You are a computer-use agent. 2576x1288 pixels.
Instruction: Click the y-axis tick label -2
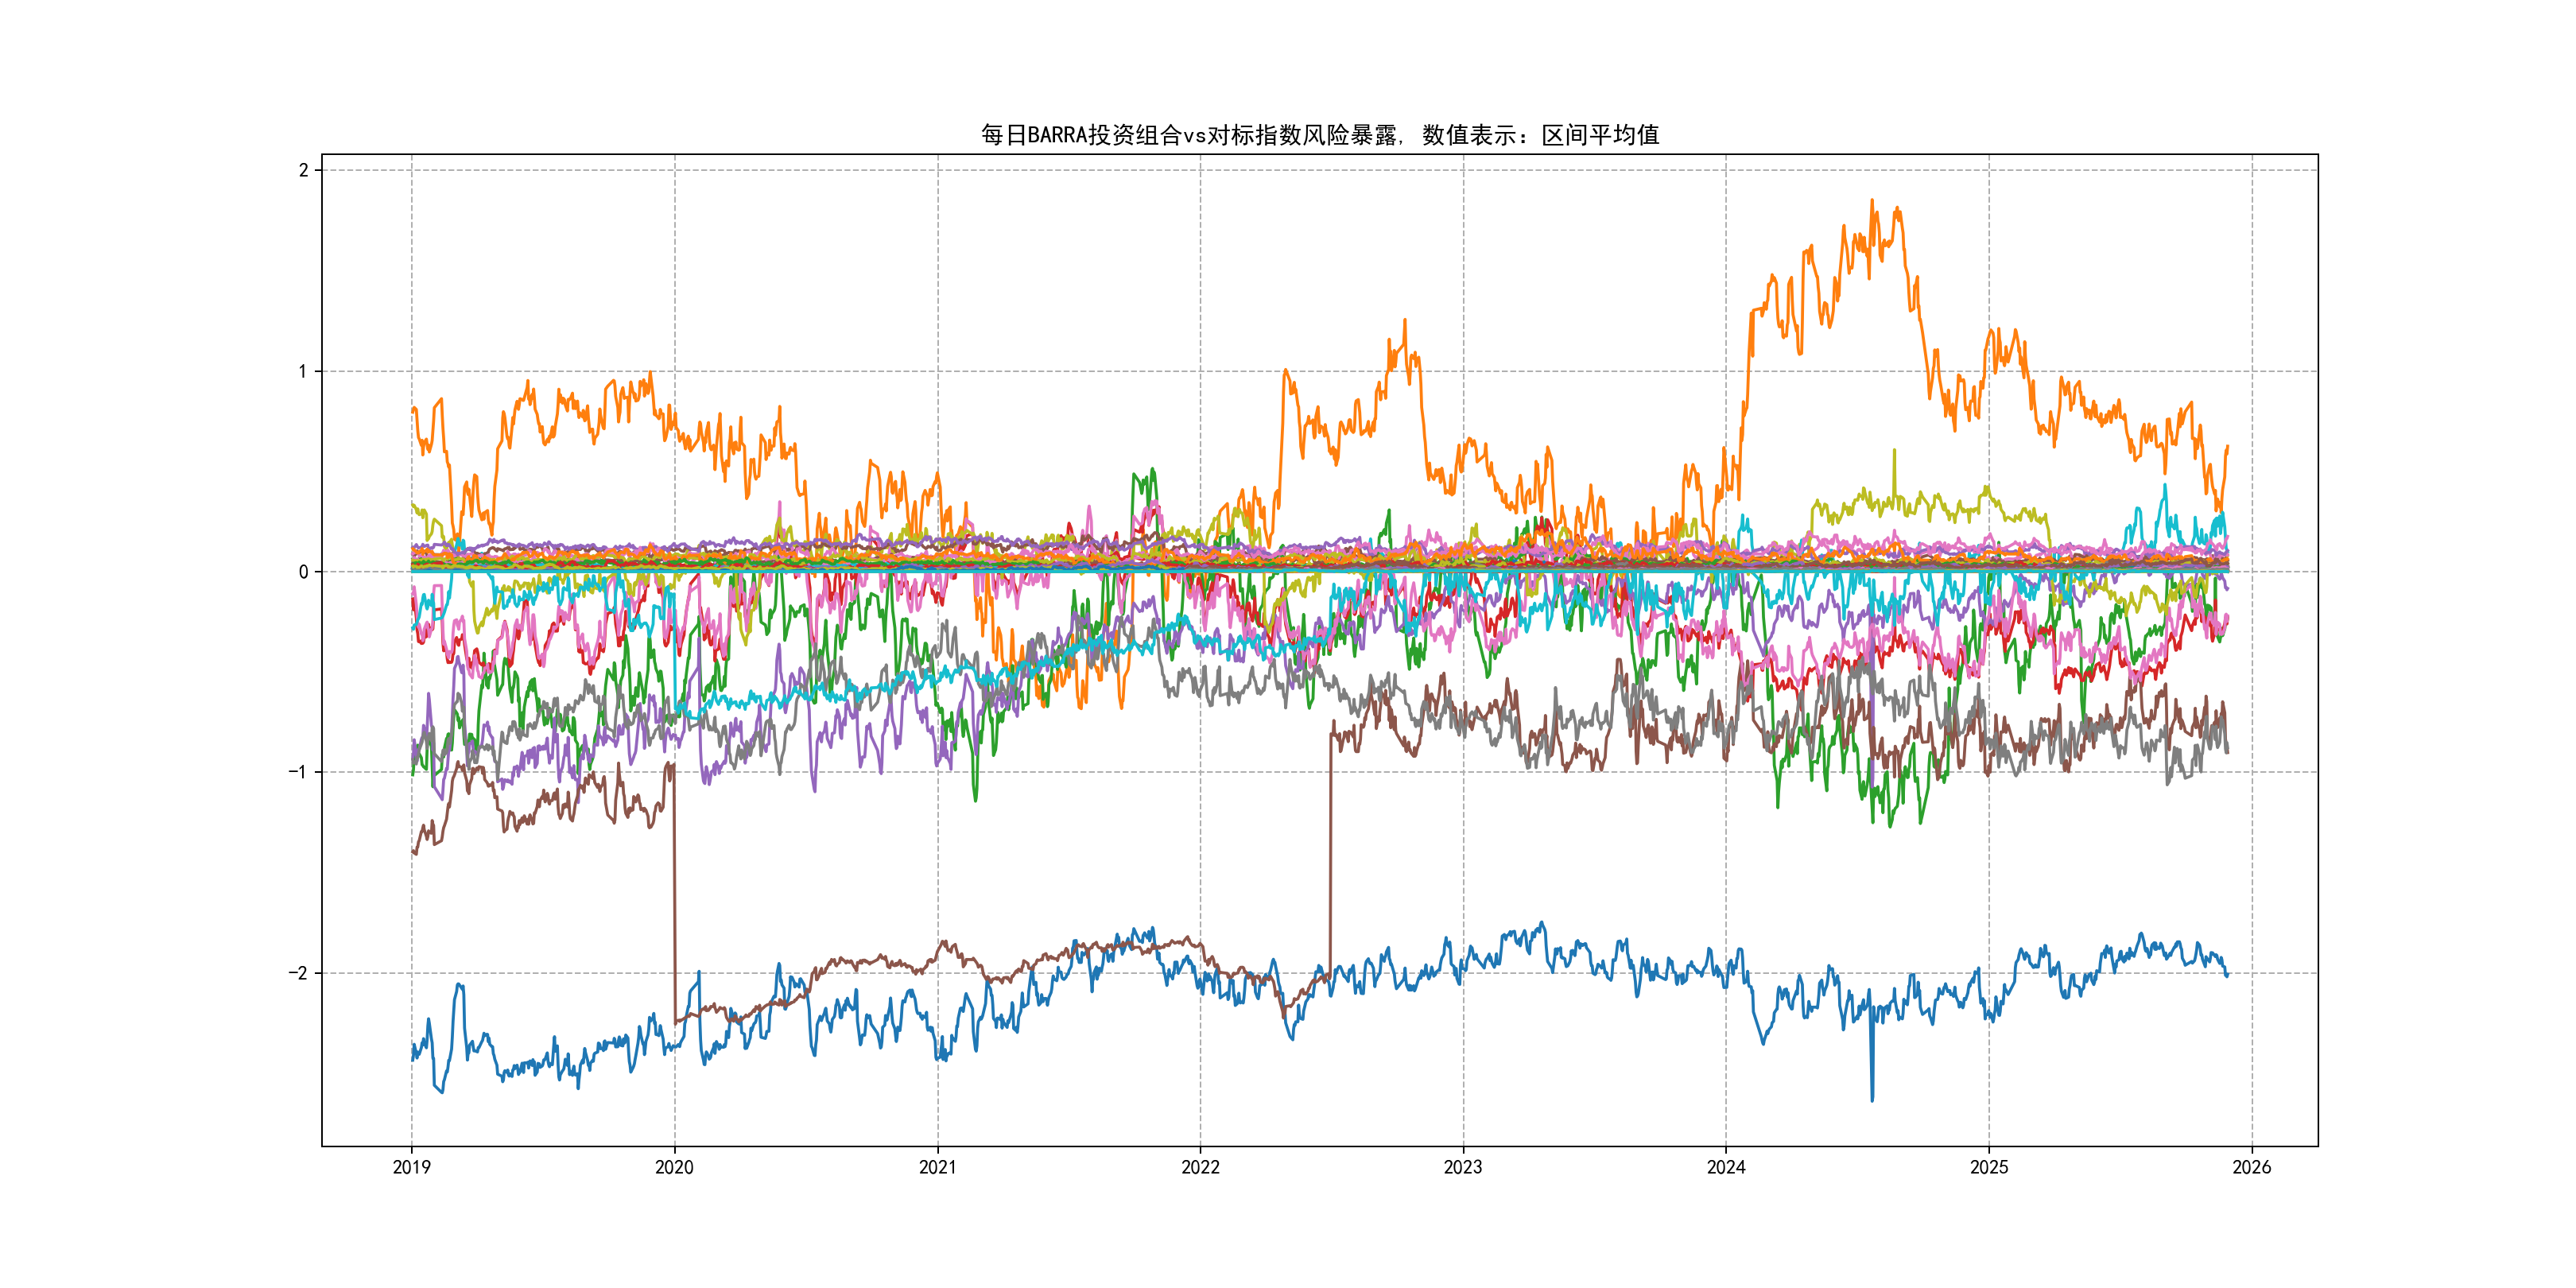click(298, 973)
